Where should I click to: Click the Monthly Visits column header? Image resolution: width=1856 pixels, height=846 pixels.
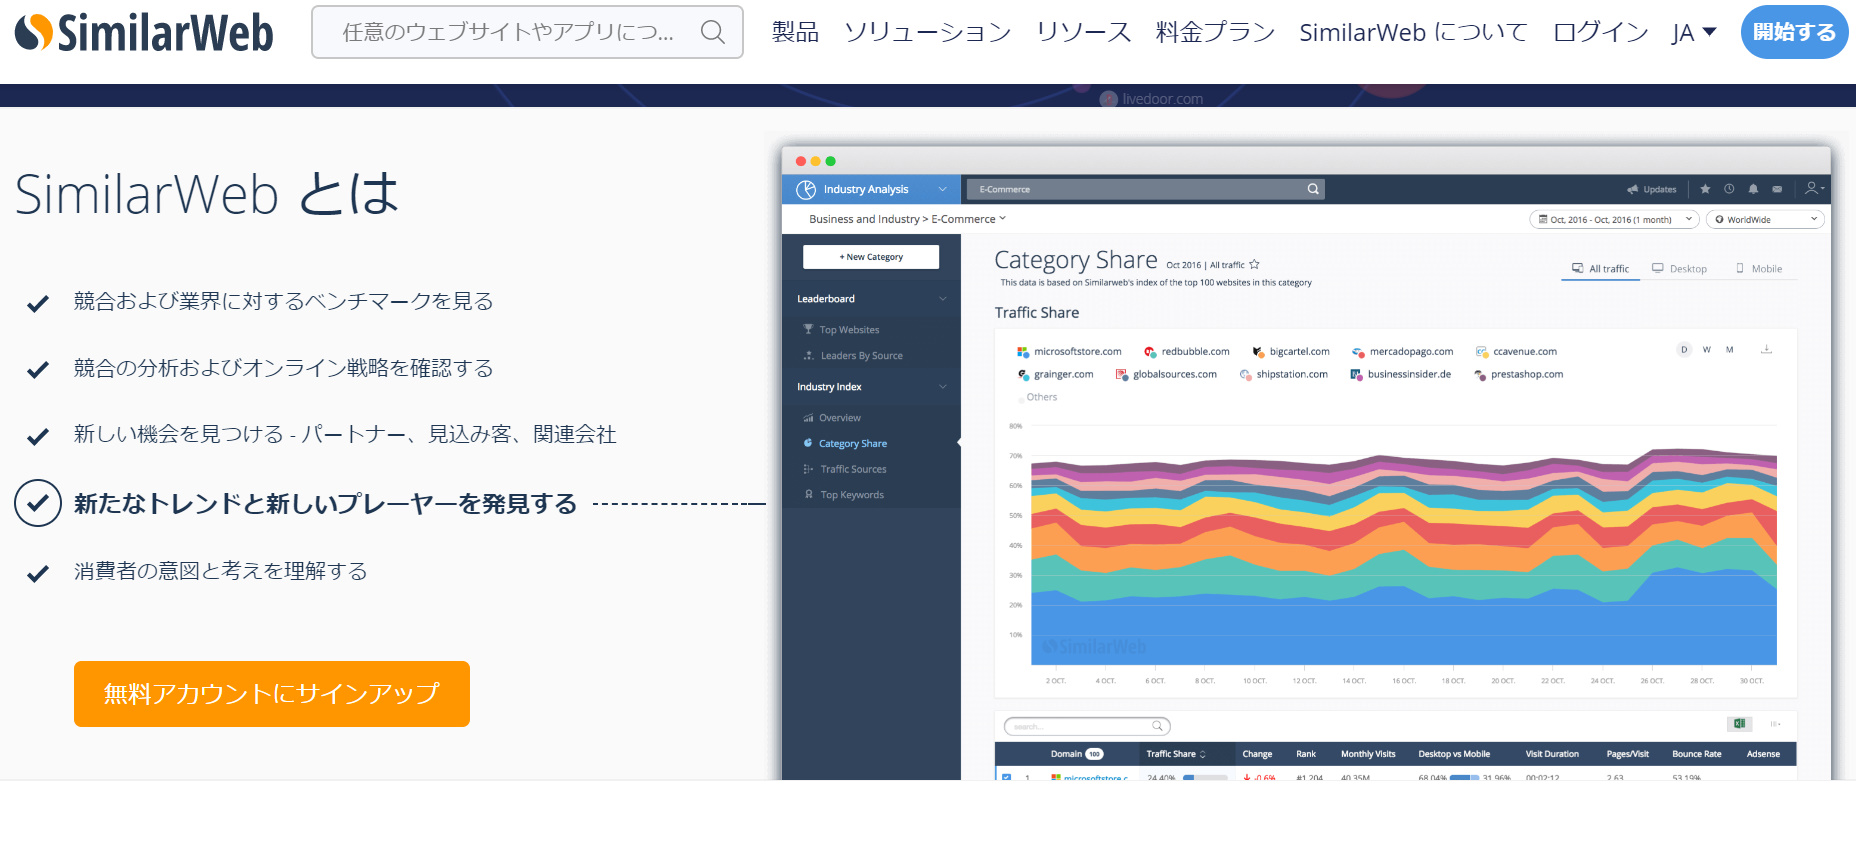click(x=1368, y=754)
